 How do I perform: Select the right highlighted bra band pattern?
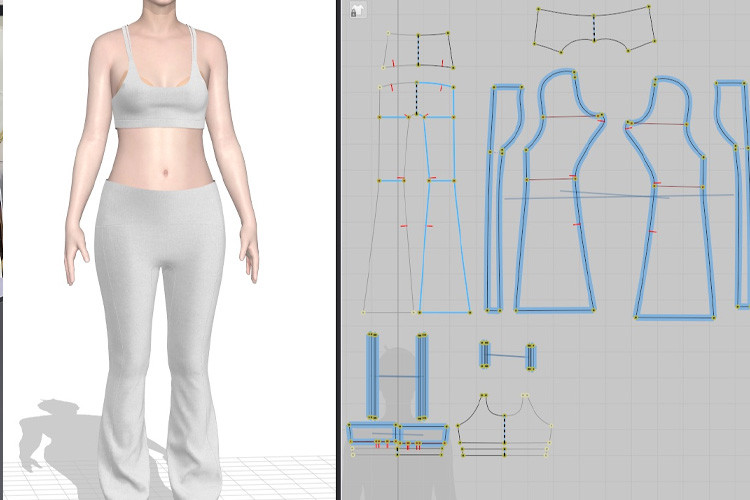[x=423, y=434]
